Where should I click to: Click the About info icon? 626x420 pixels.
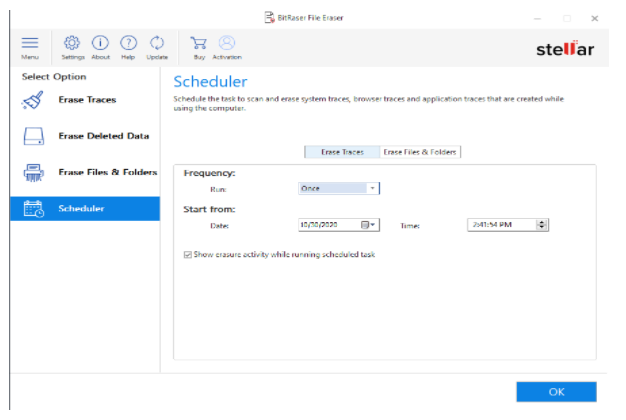100,43
